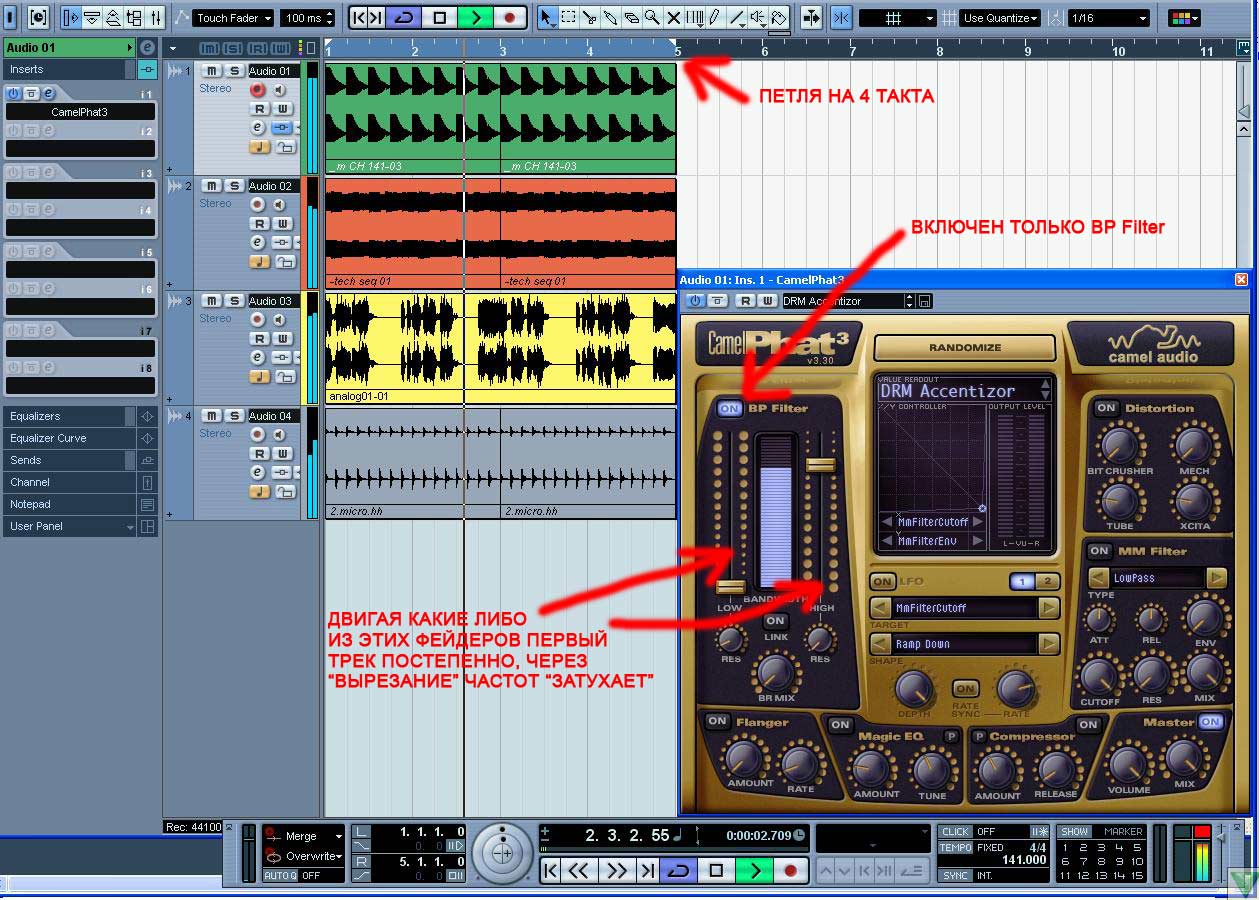Open the Sends inspector tab
This screenshot has width=1259, height=900.
[x=64, y=460]
